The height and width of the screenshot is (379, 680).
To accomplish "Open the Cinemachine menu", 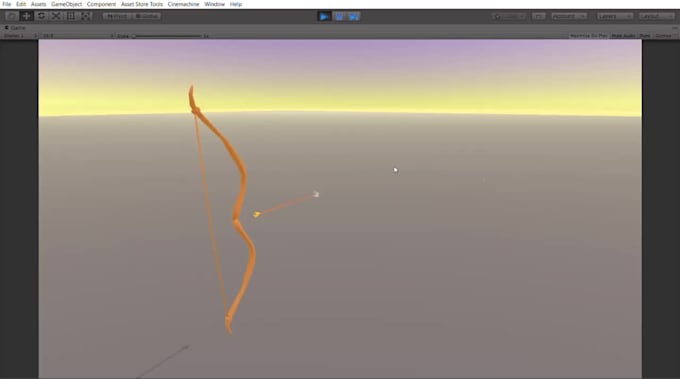I will 183,4.
